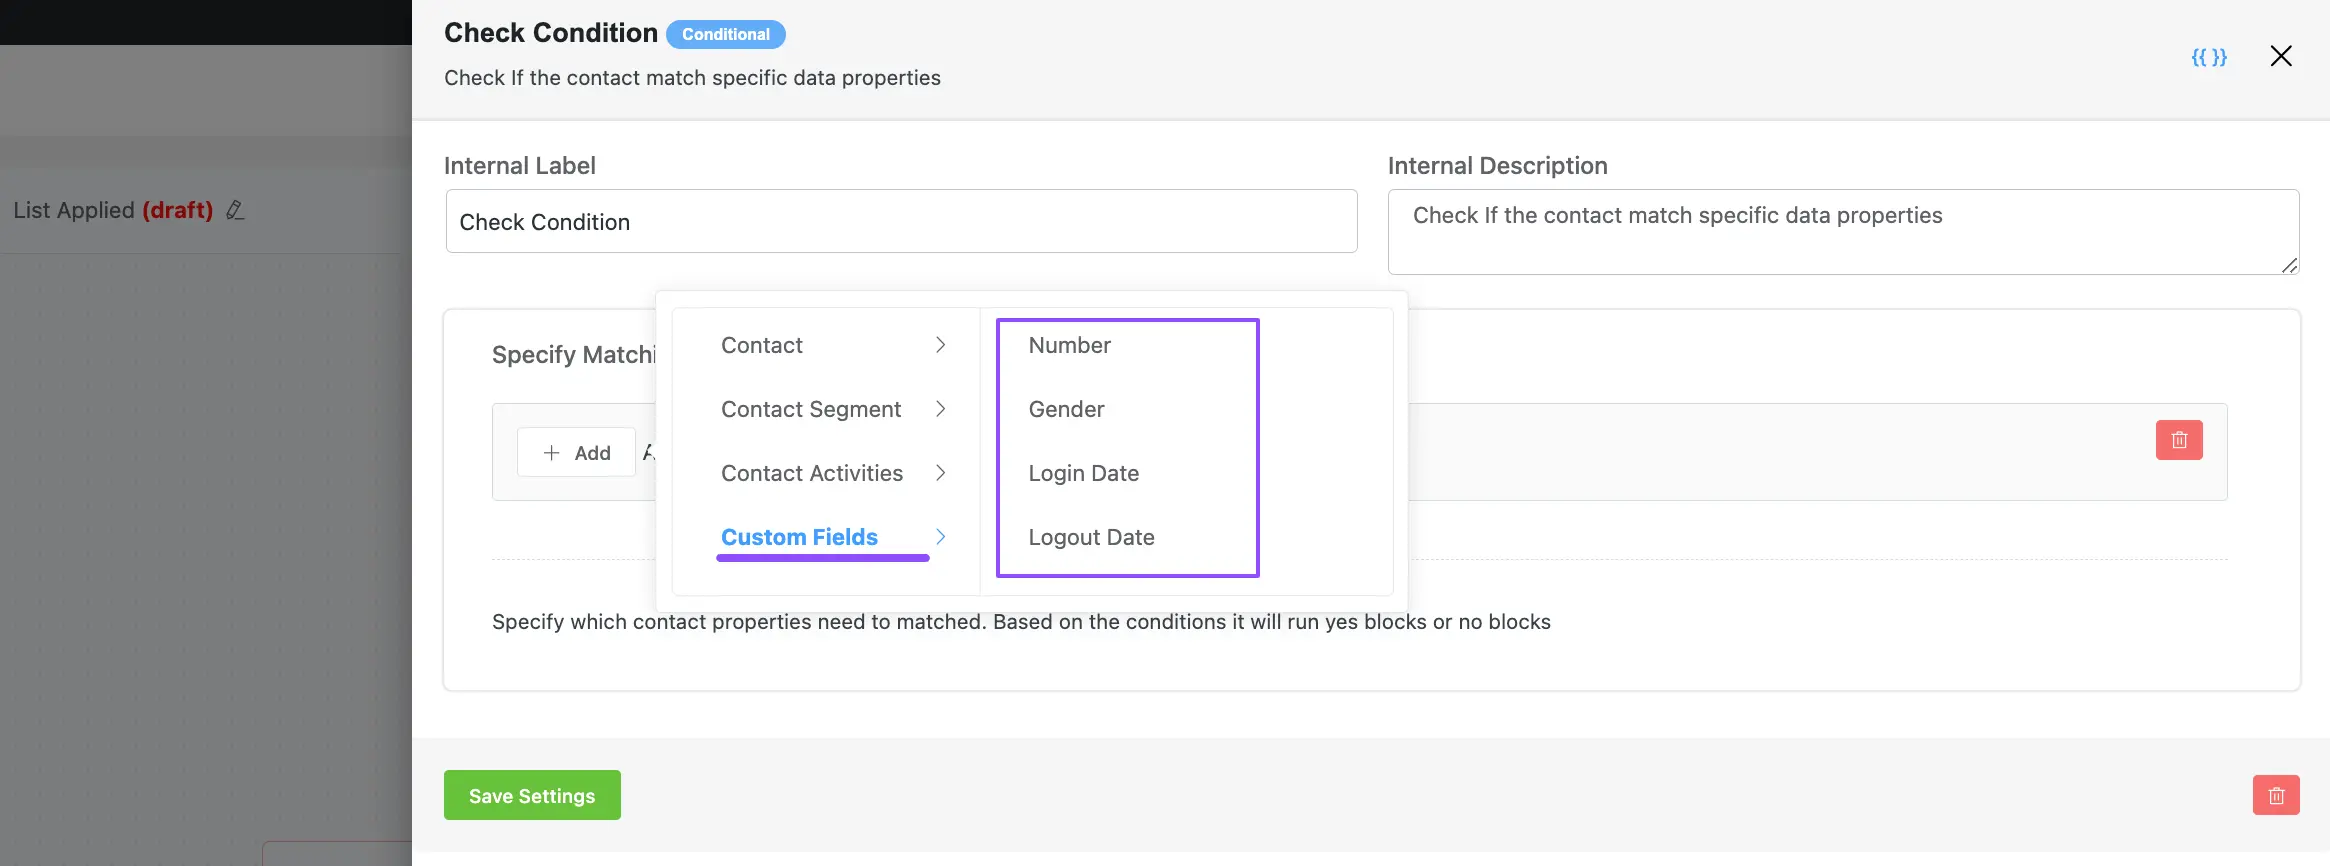
Task: Expand the chevron beside Custom Fields
Action: [x=940, y=537]
